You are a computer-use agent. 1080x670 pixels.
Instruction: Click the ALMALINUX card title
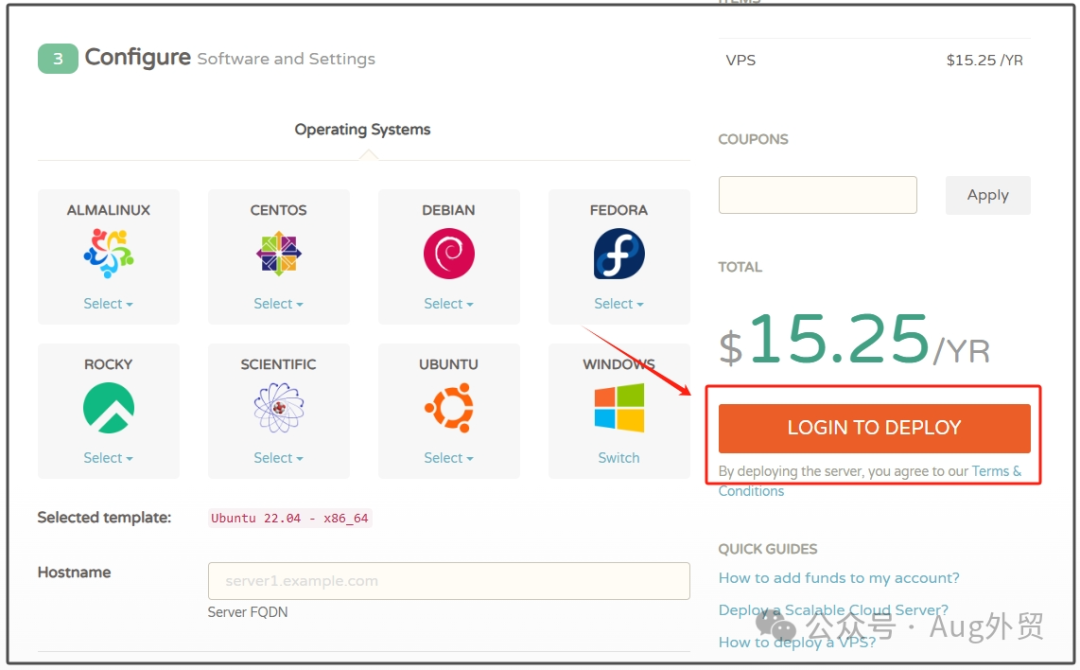click(x=108, y=210)
